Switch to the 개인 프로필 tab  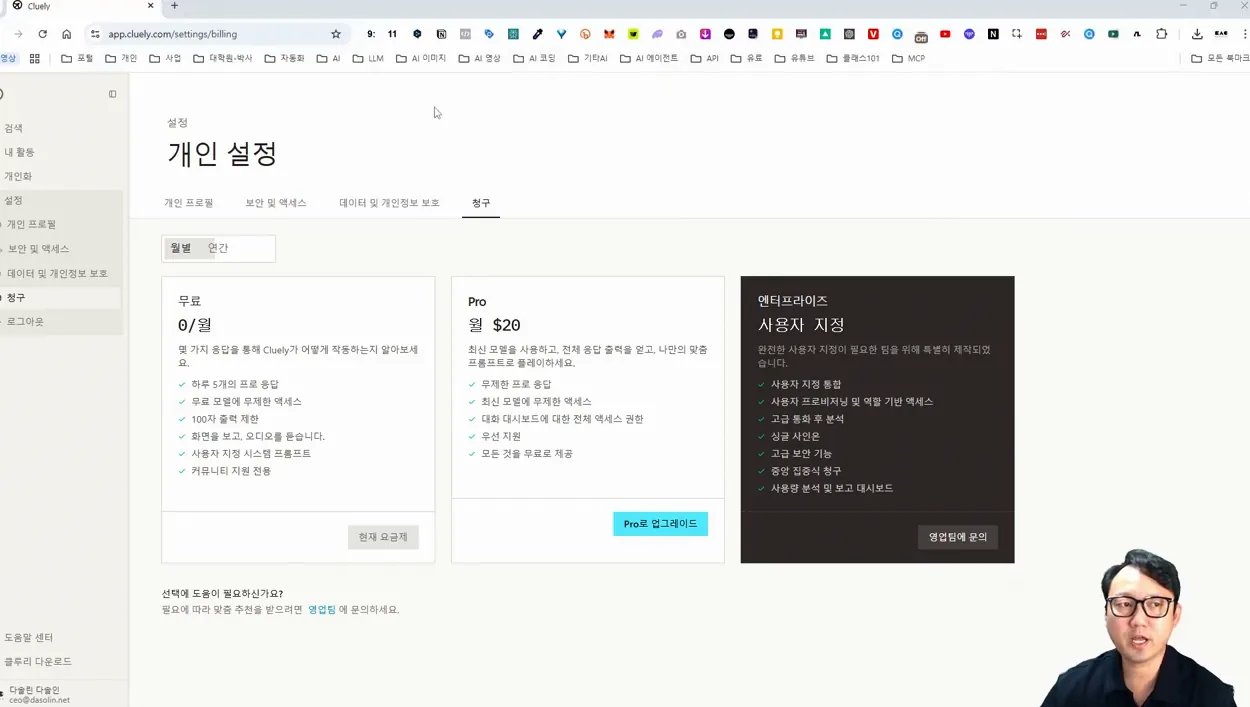pyautogui.click(x=189, y=203)
